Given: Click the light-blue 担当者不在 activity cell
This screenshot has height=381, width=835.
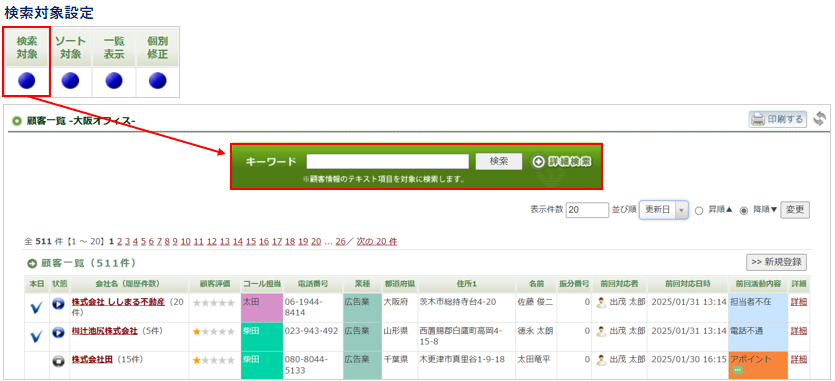Looking at the screenshot, I should click(x=758, y=307).
